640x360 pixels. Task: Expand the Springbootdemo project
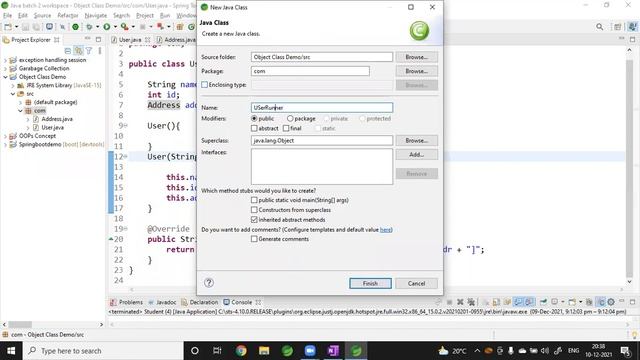coord(5,144)
